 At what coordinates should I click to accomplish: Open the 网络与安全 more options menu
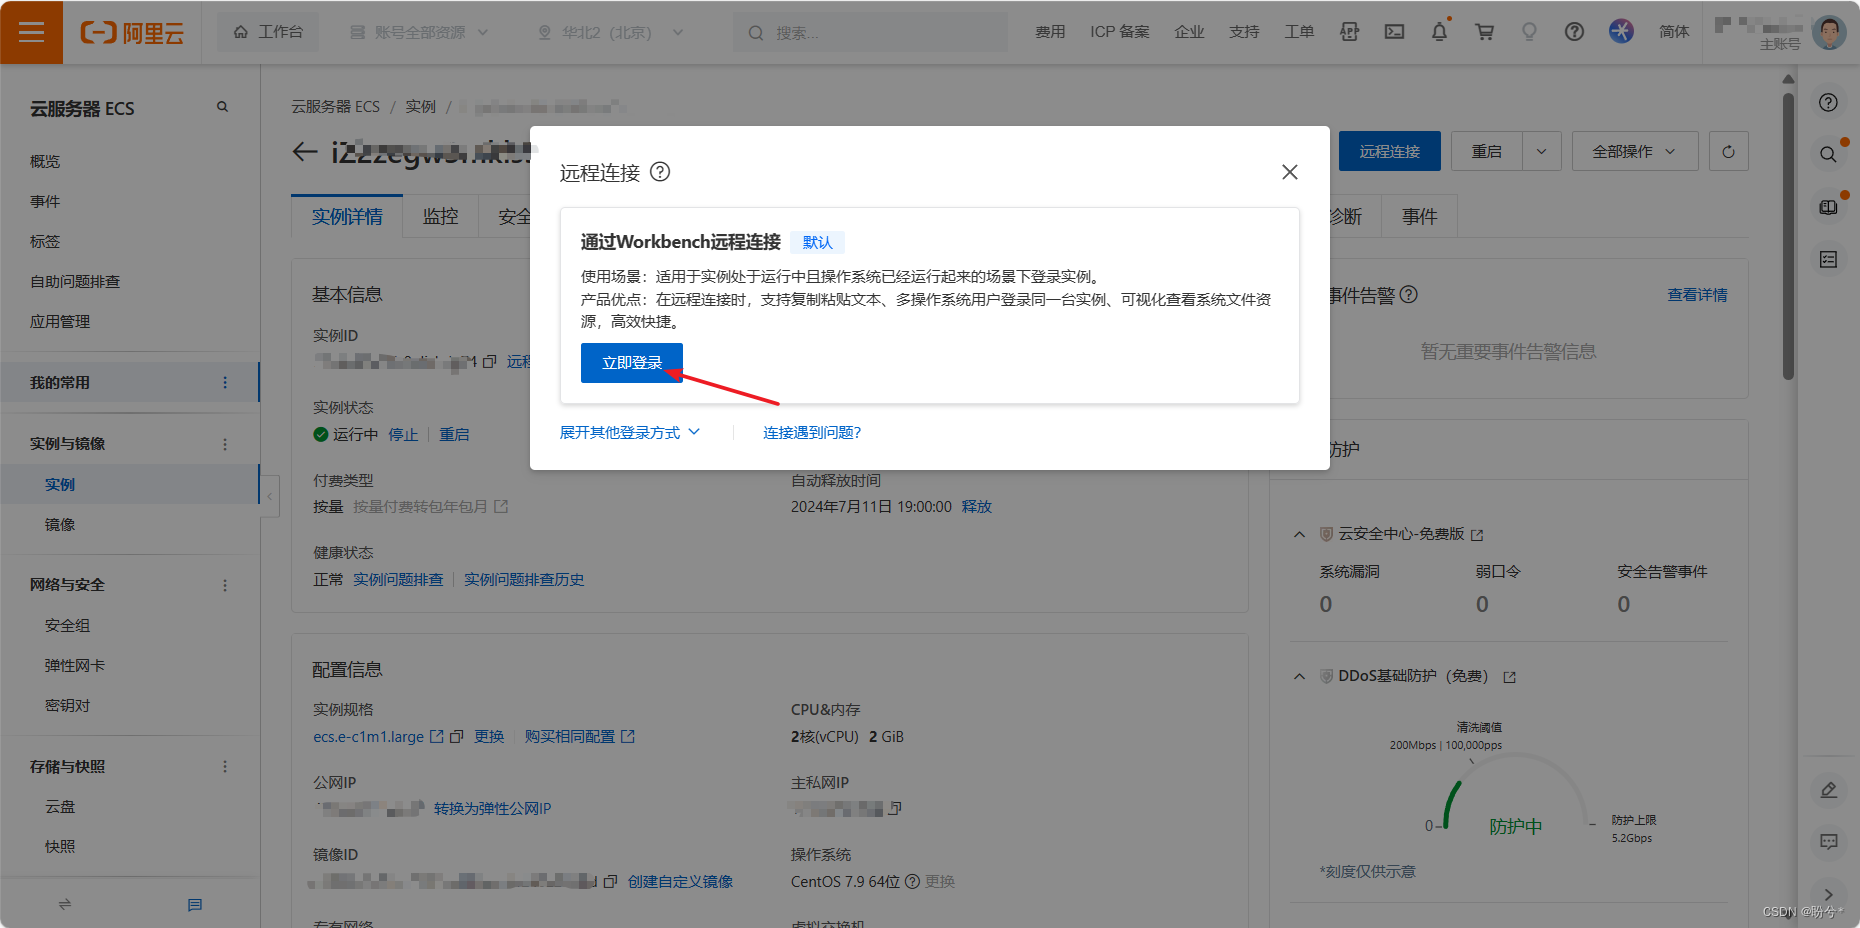(225, 585)
